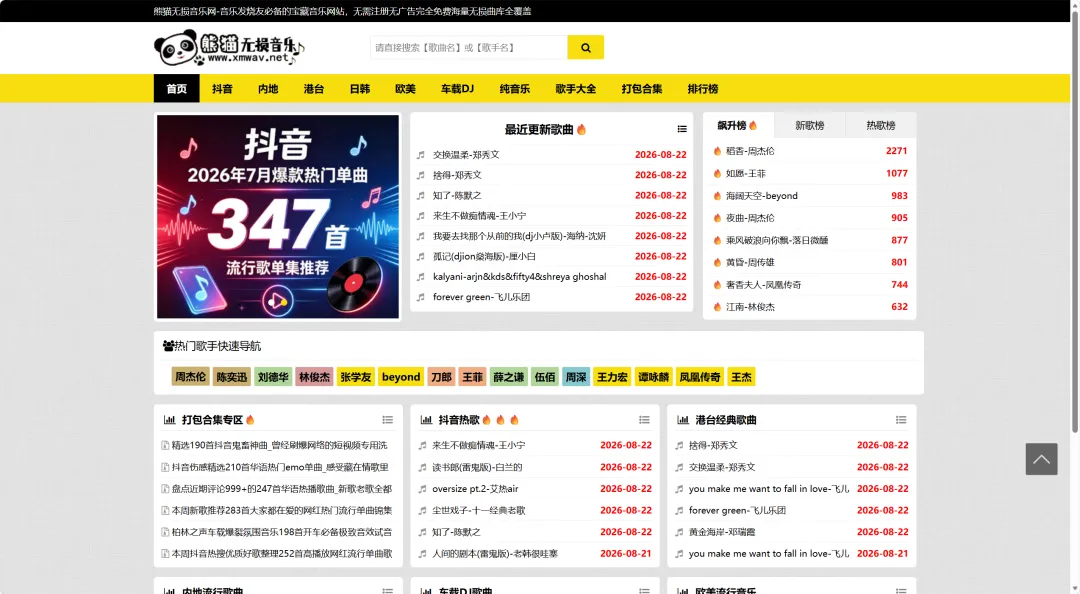Viewport: 1080px width, 594px height.
Task: Click the chart icon beside 打包合集专区
Action: (x=169, y=420)
